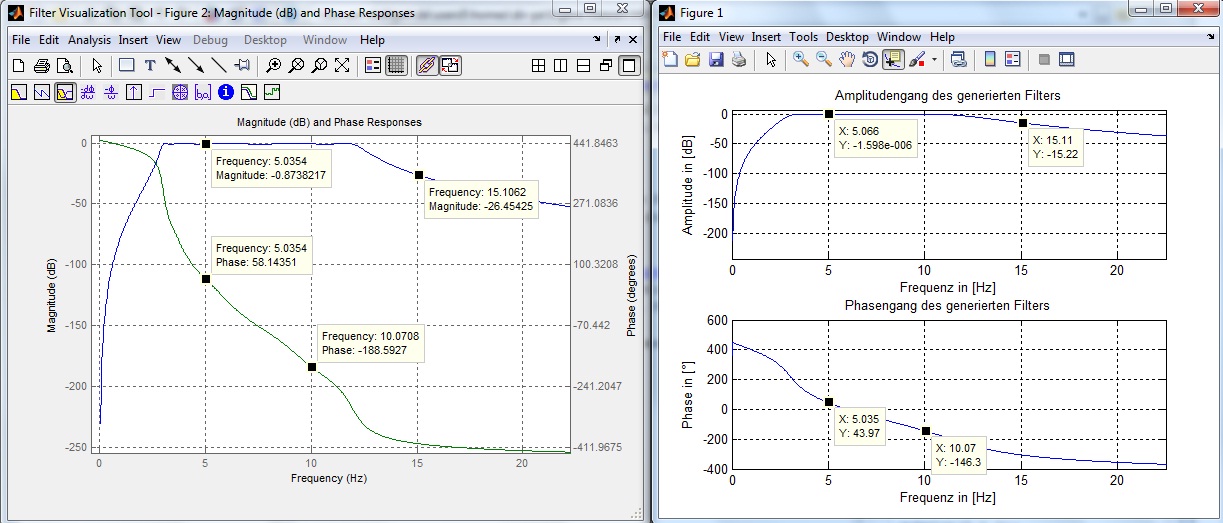
Task: Open Filter Information via blue info icon
Action: point(225,92)
